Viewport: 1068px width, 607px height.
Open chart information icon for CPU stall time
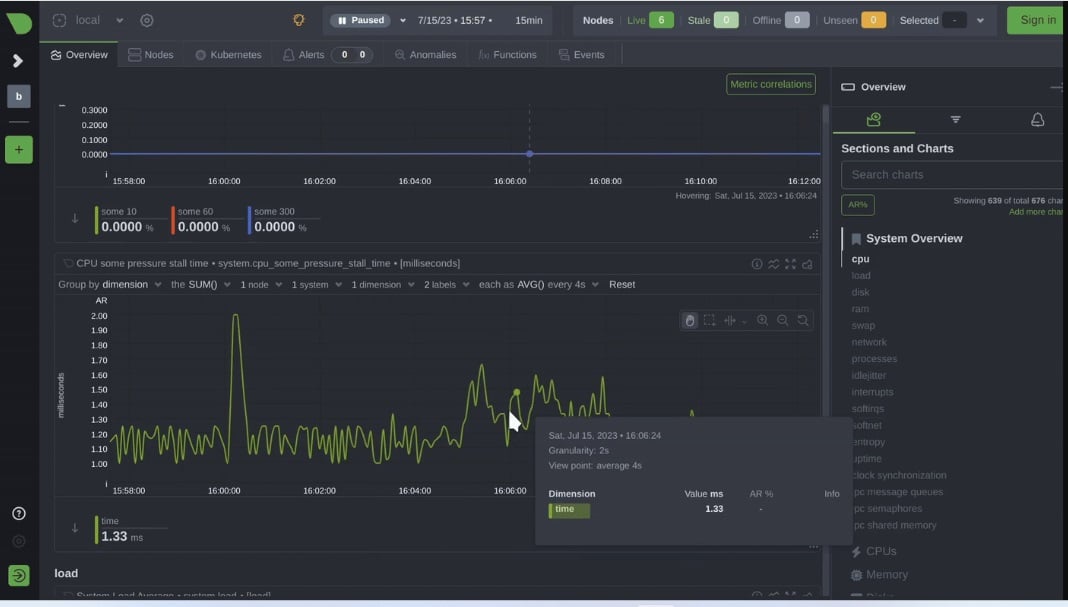point(757,264)
